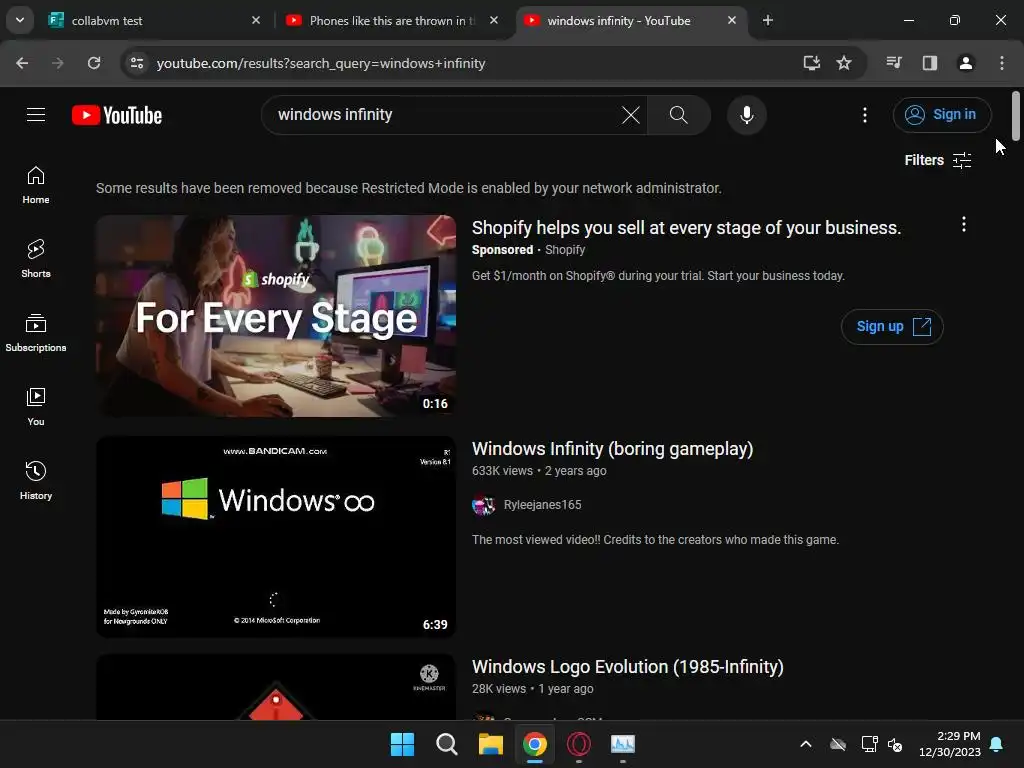The image size is (1024, 768).
Task: Close the windows infinity YouTube tab
Action: click(x=732, y=21)
